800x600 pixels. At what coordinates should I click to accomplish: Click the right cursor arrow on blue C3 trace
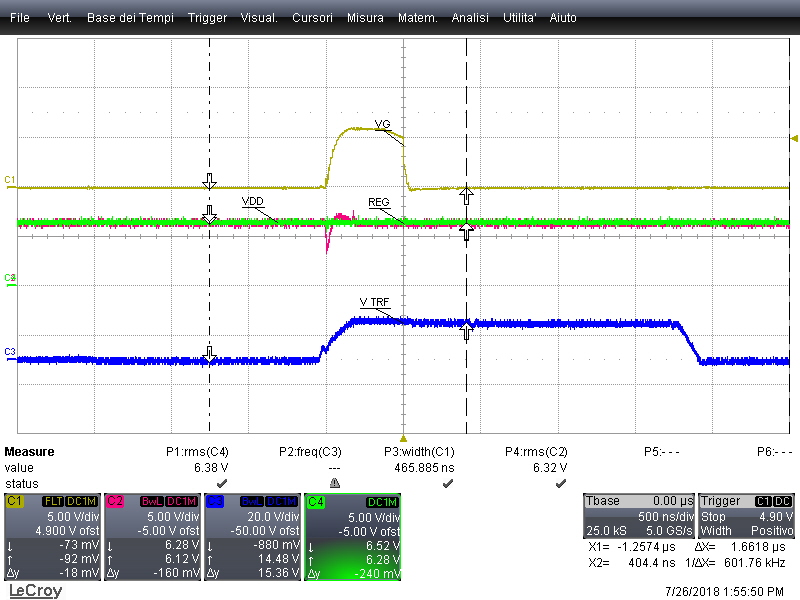pos(466,331)
